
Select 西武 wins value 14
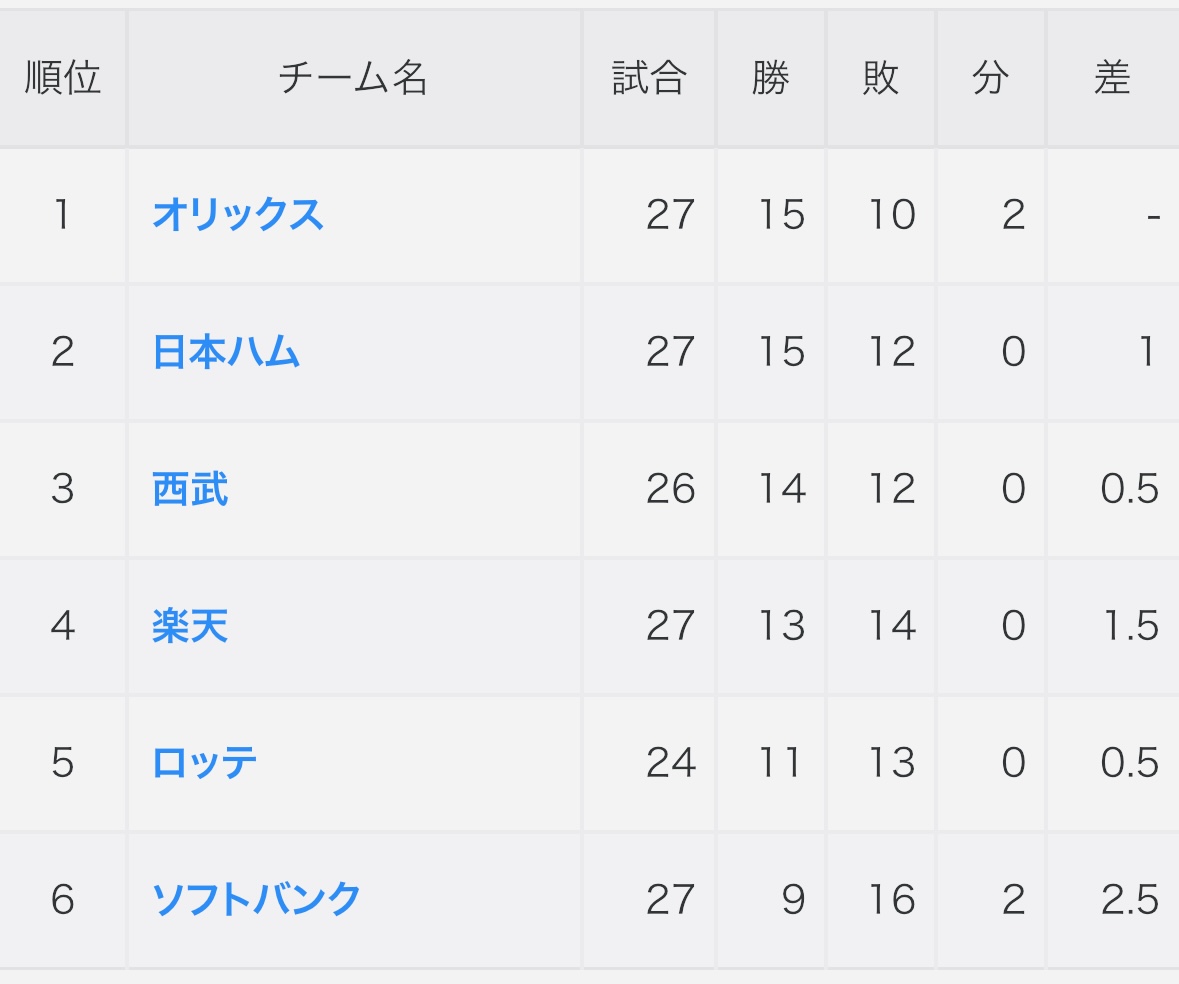(782, 489)
